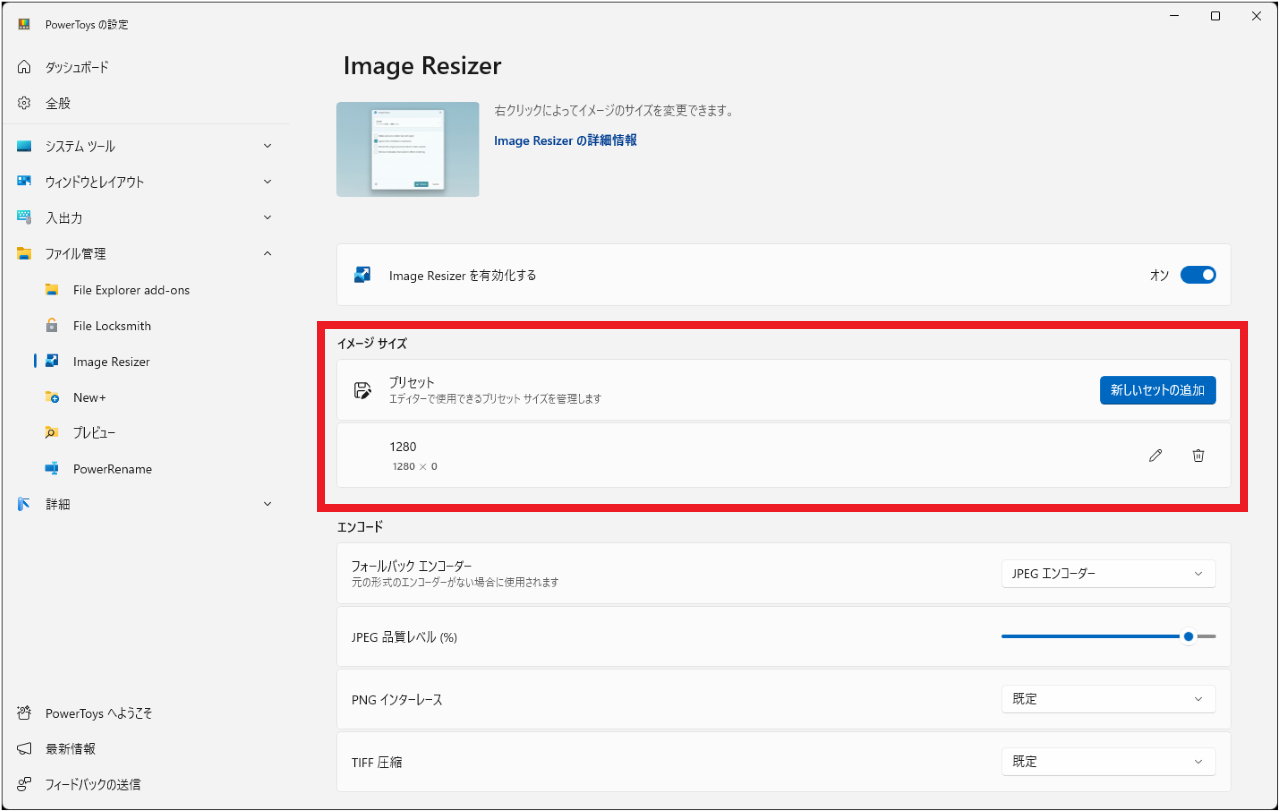Expand the 詳細 section chevron
1280x812 pixels.
(267, 505)
